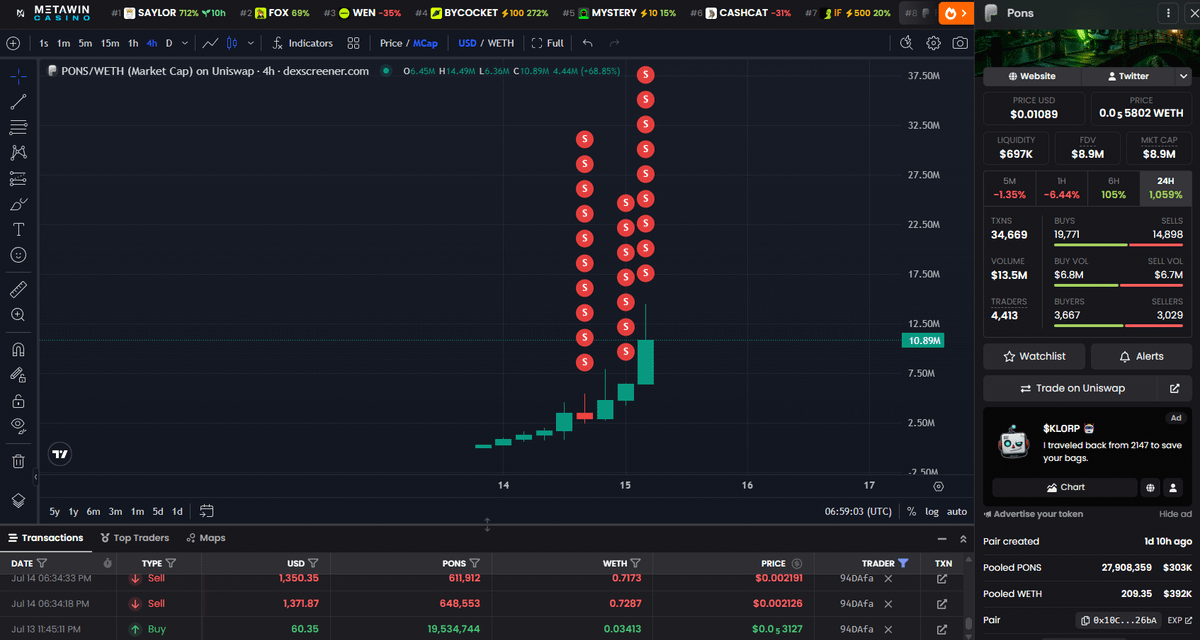Pick the text annotation tool
The image size is (1200, 640).
pyautogui.click(x=18, y=230)
